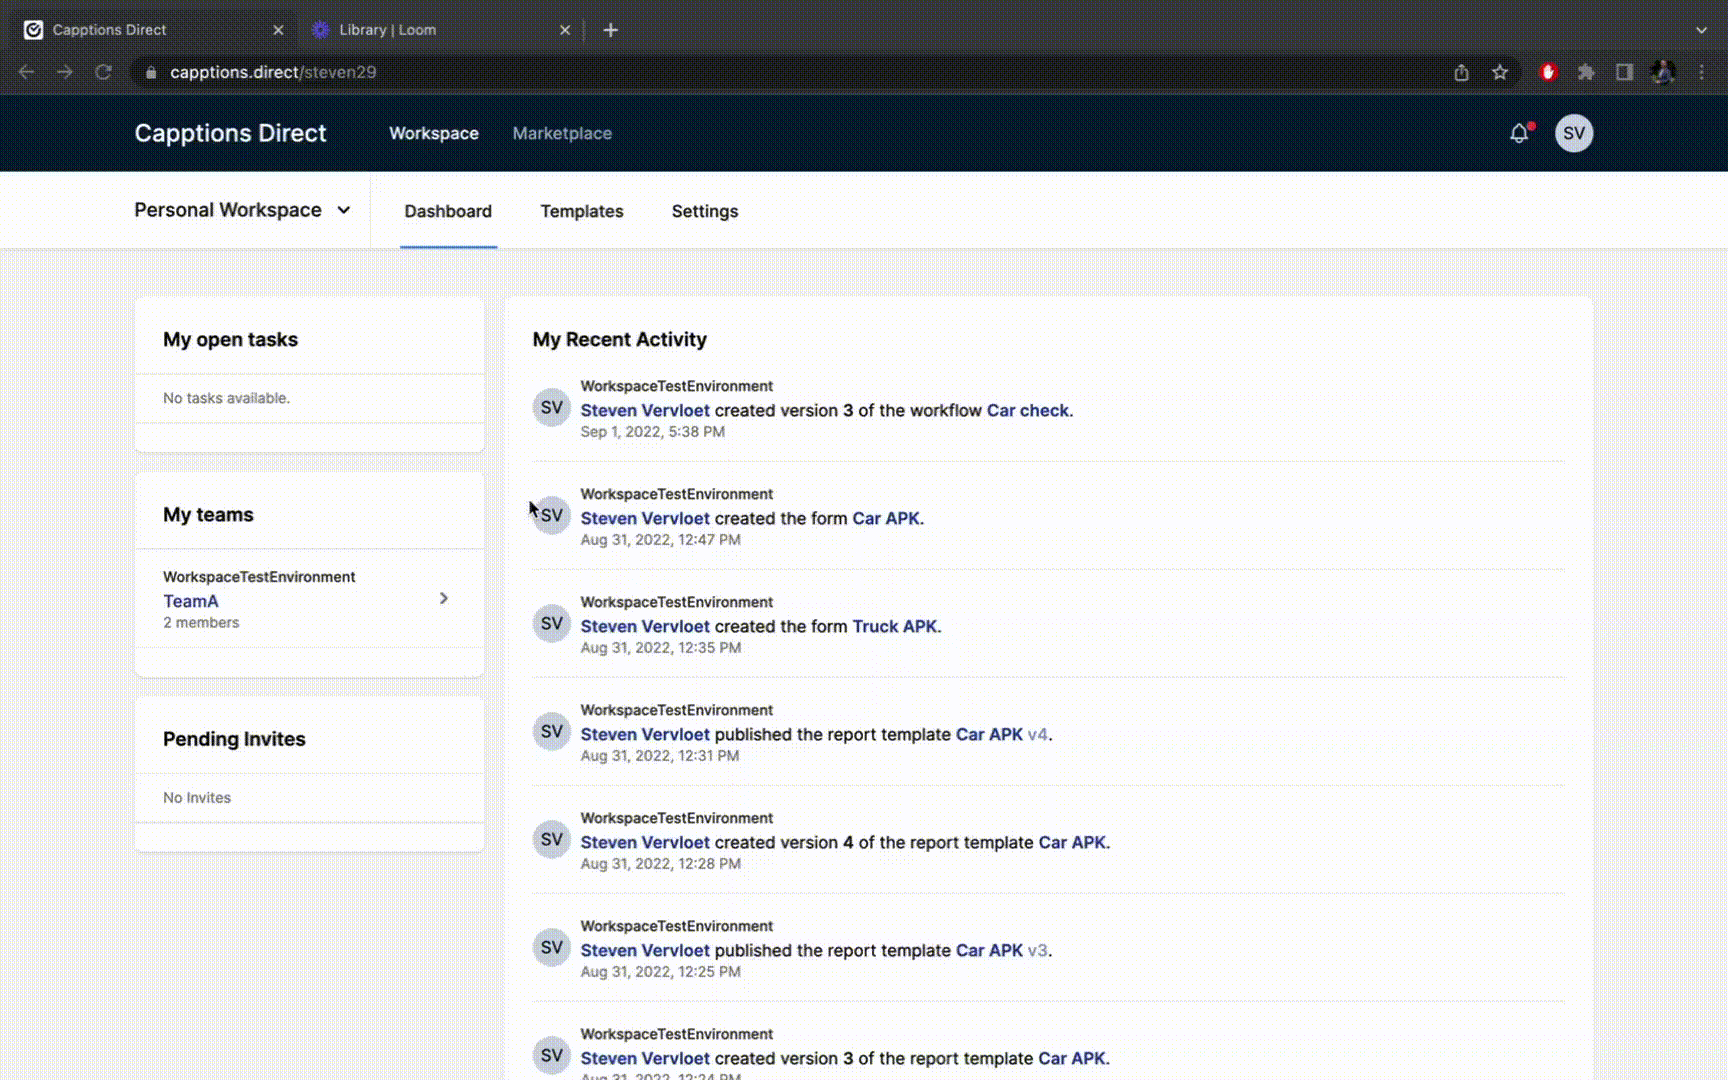Open the TeamA team link
The image size is (1728, 1080).
191,601
